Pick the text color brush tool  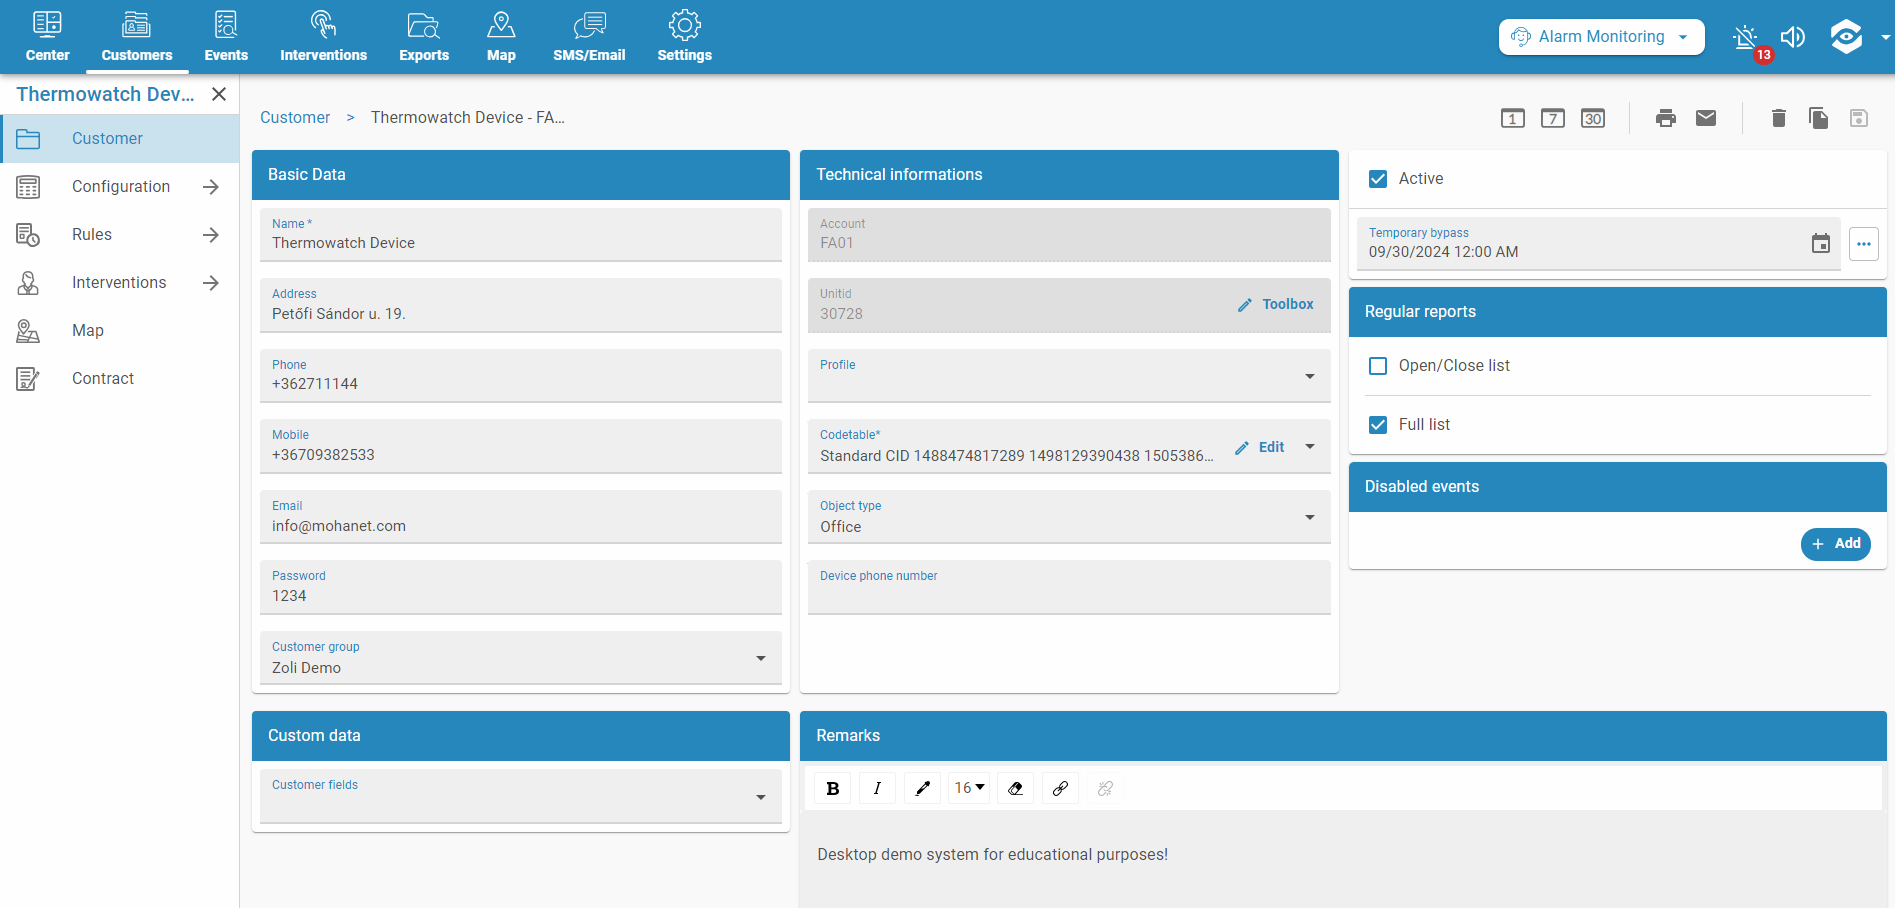click(x=922, y=789)
